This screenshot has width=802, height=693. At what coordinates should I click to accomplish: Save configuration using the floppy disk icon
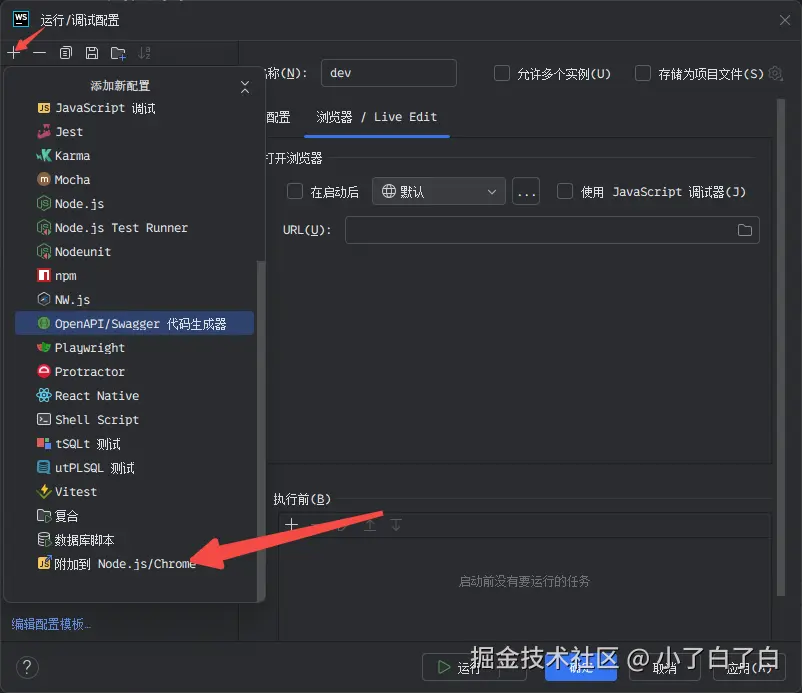pos(92,53)
